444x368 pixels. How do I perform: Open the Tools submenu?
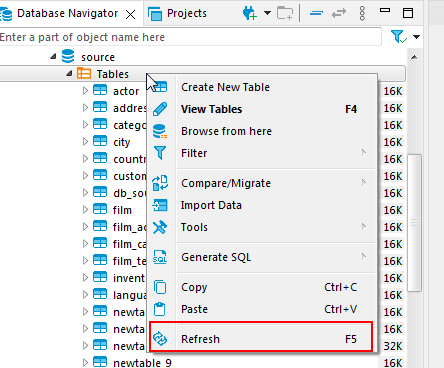pyautogui.click(x=262, y=227)
